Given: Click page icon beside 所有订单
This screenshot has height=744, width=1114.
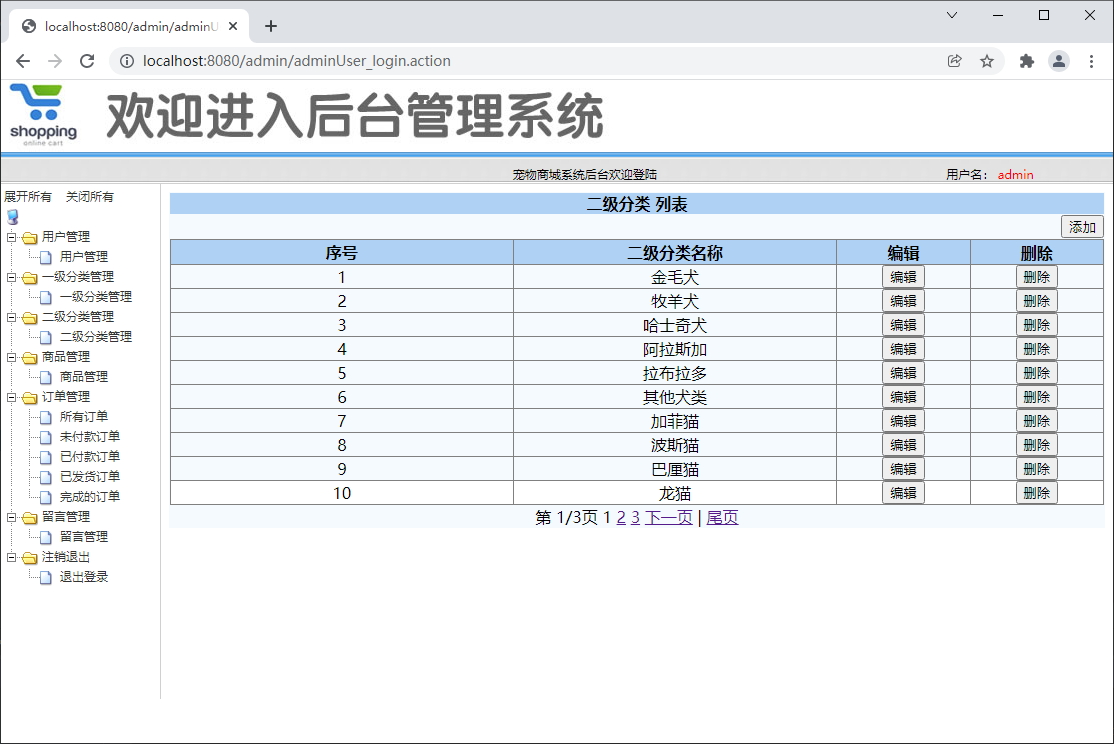Looking at the screenshot, I should coord(46,417).
